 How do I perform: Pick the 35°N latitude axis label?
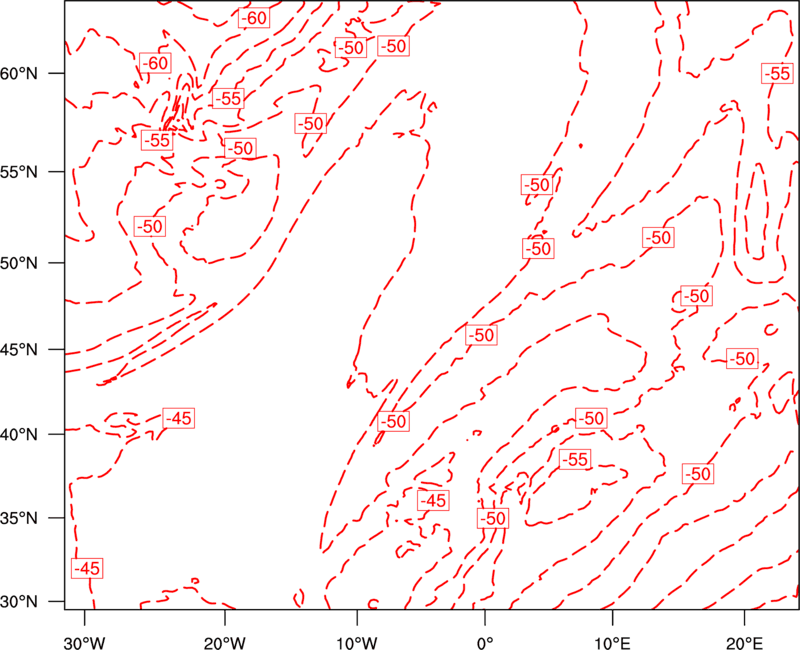(19, 518)
